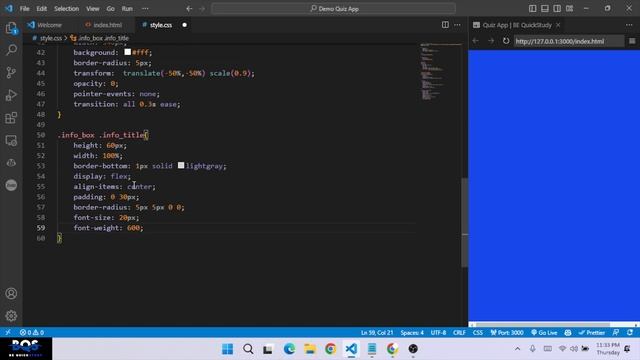Toggle secondary side bar layout icon
This screenshot has width=640, height=360.
click(x=557, y=9)
